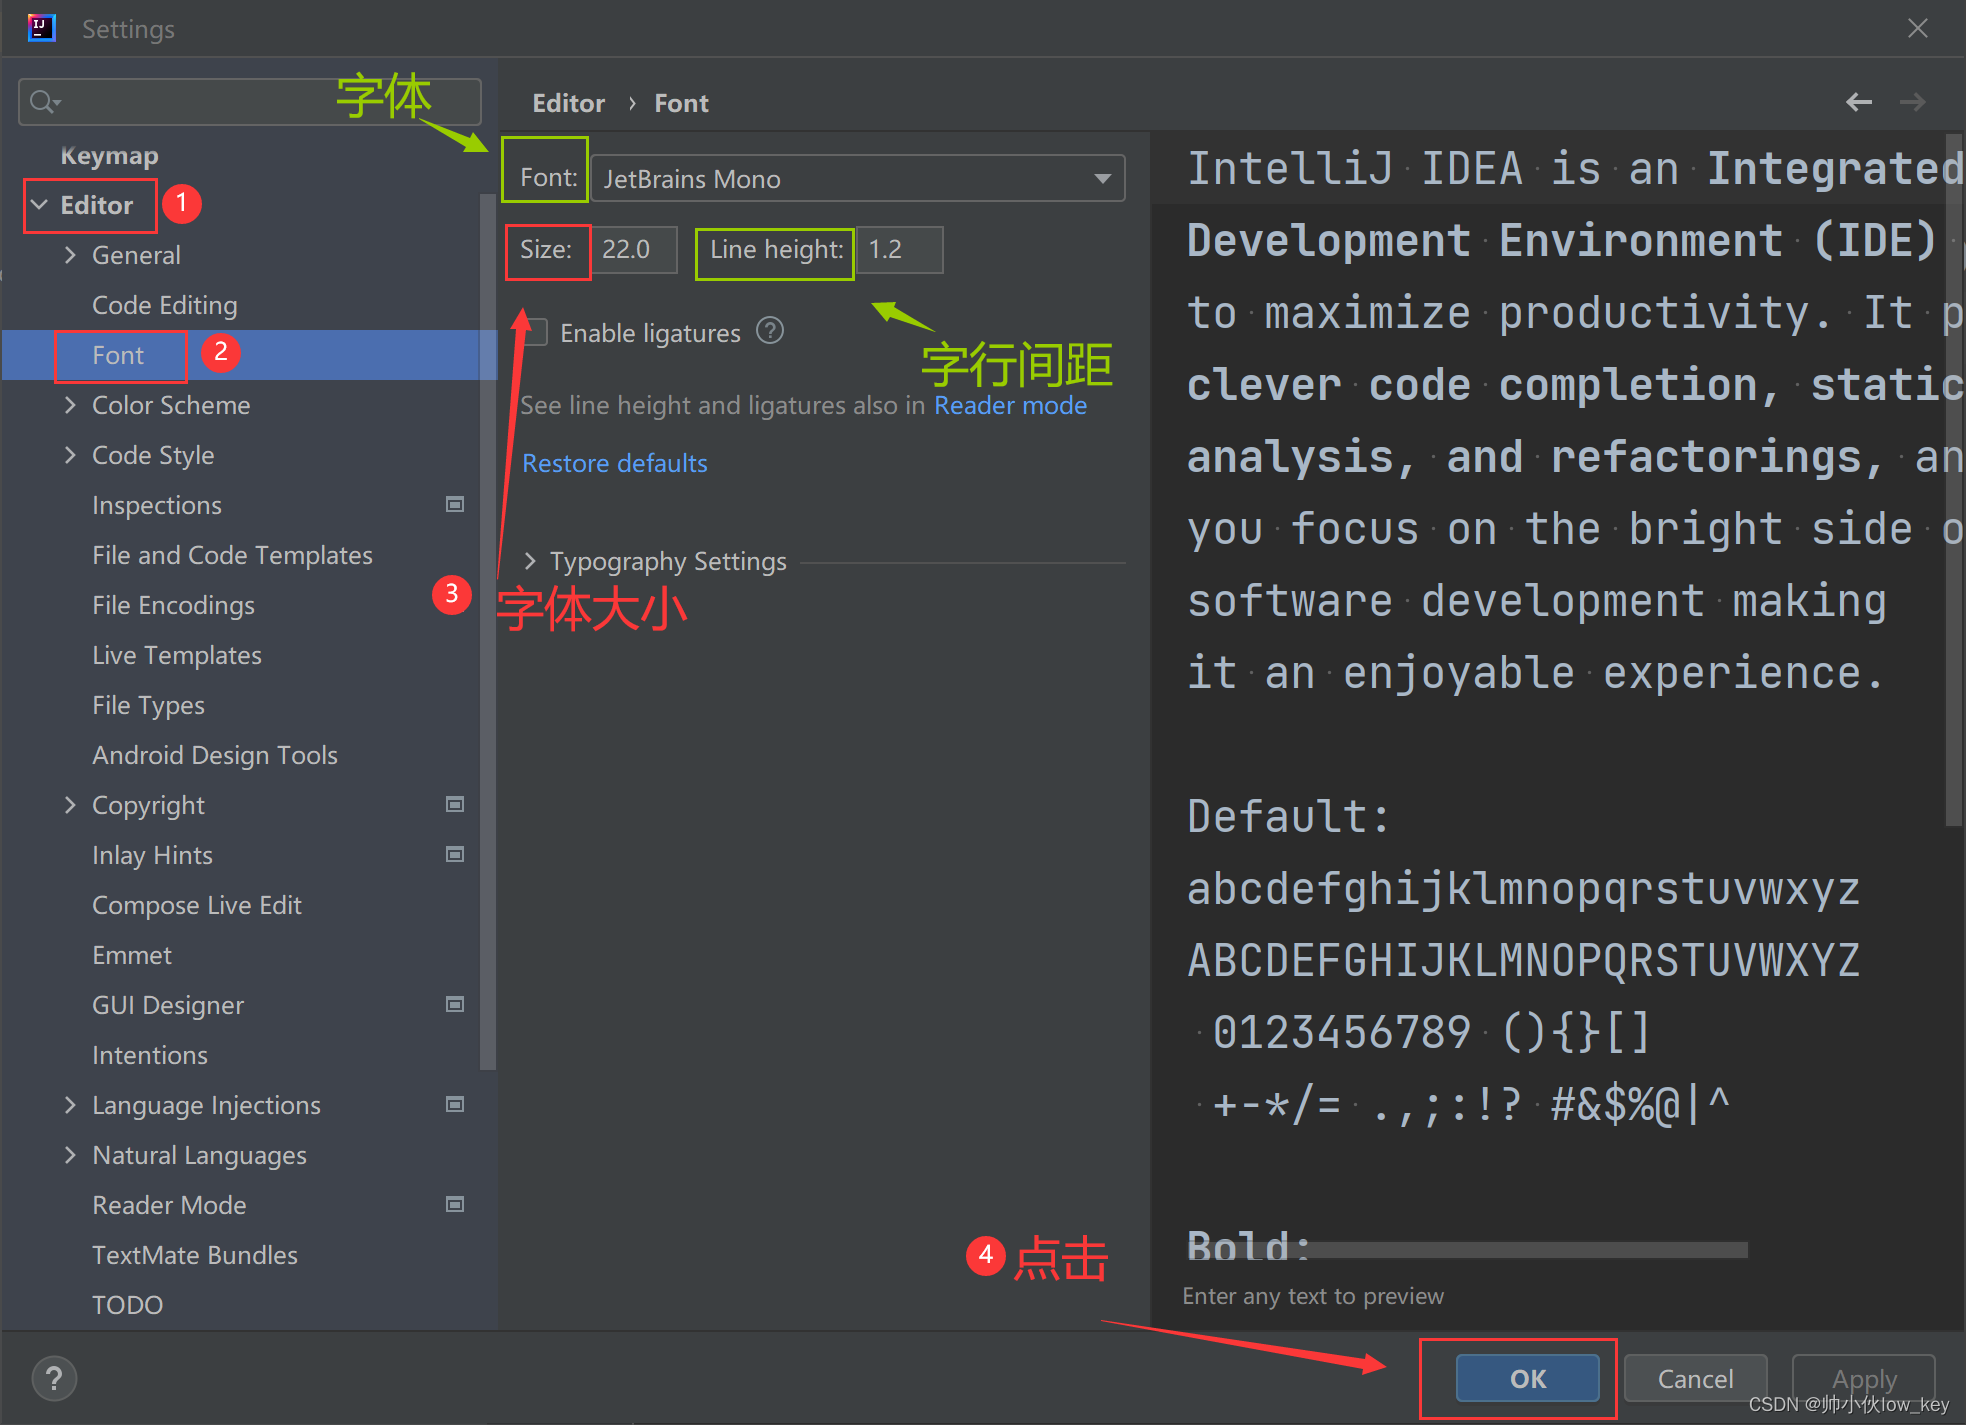Image resolution: width=1966 pixels, height=1425 pixels.
Task: Click the settings search magnifier icon
Action: pyautogui.click(x=44, y=102)
